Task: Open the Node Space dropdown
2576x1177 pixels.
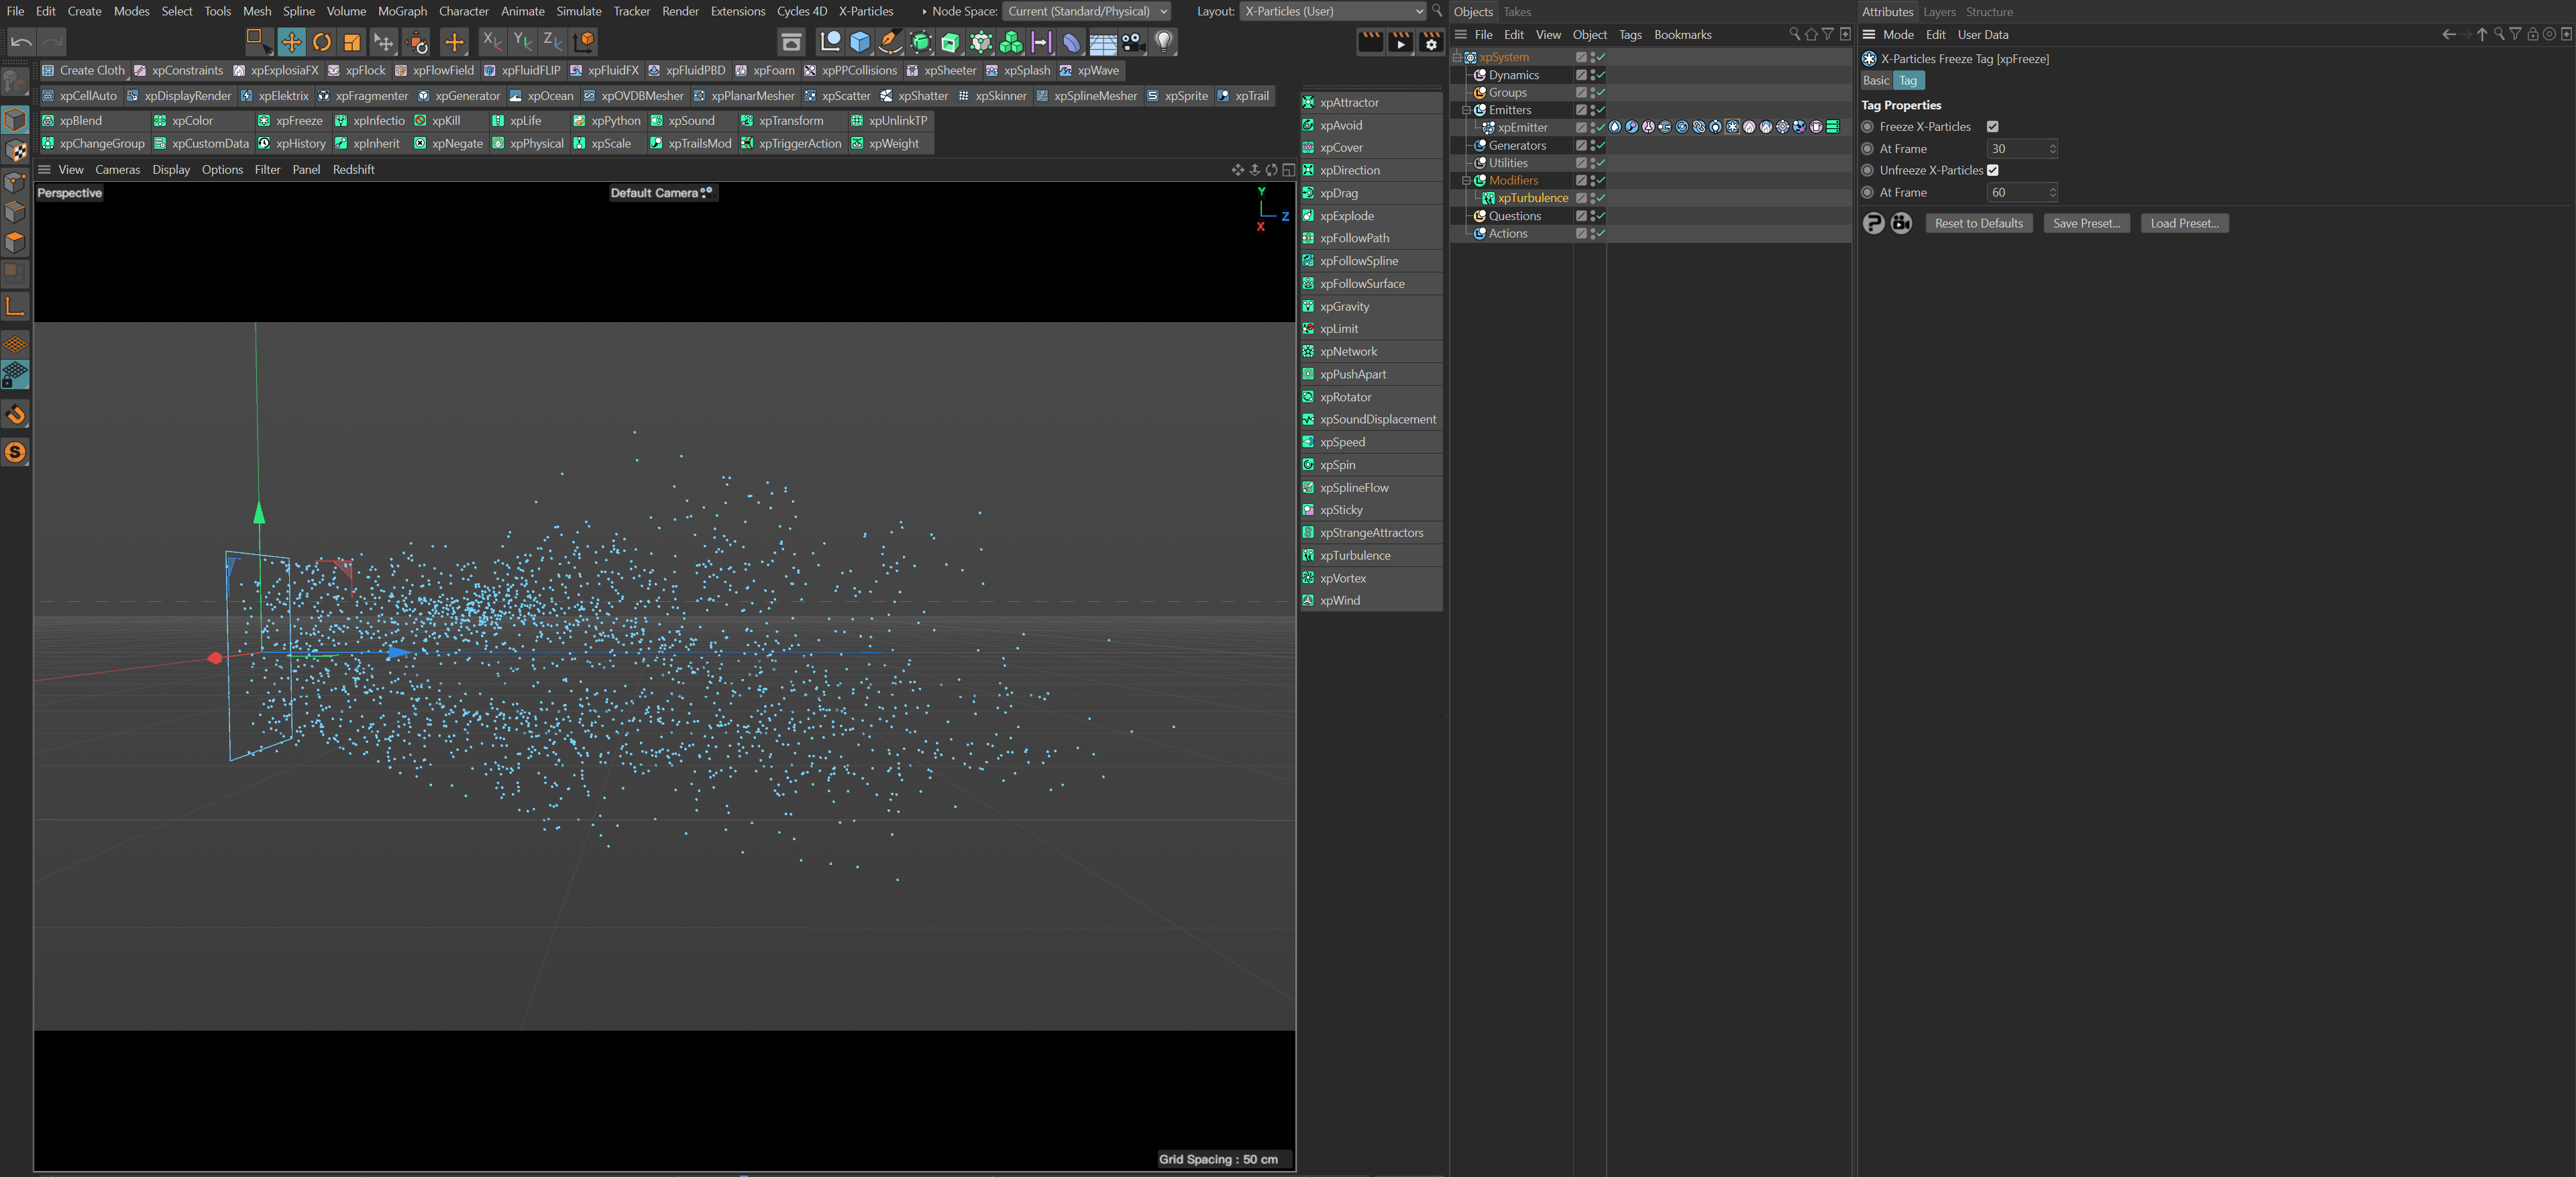Action: [x=1086, y=12]
